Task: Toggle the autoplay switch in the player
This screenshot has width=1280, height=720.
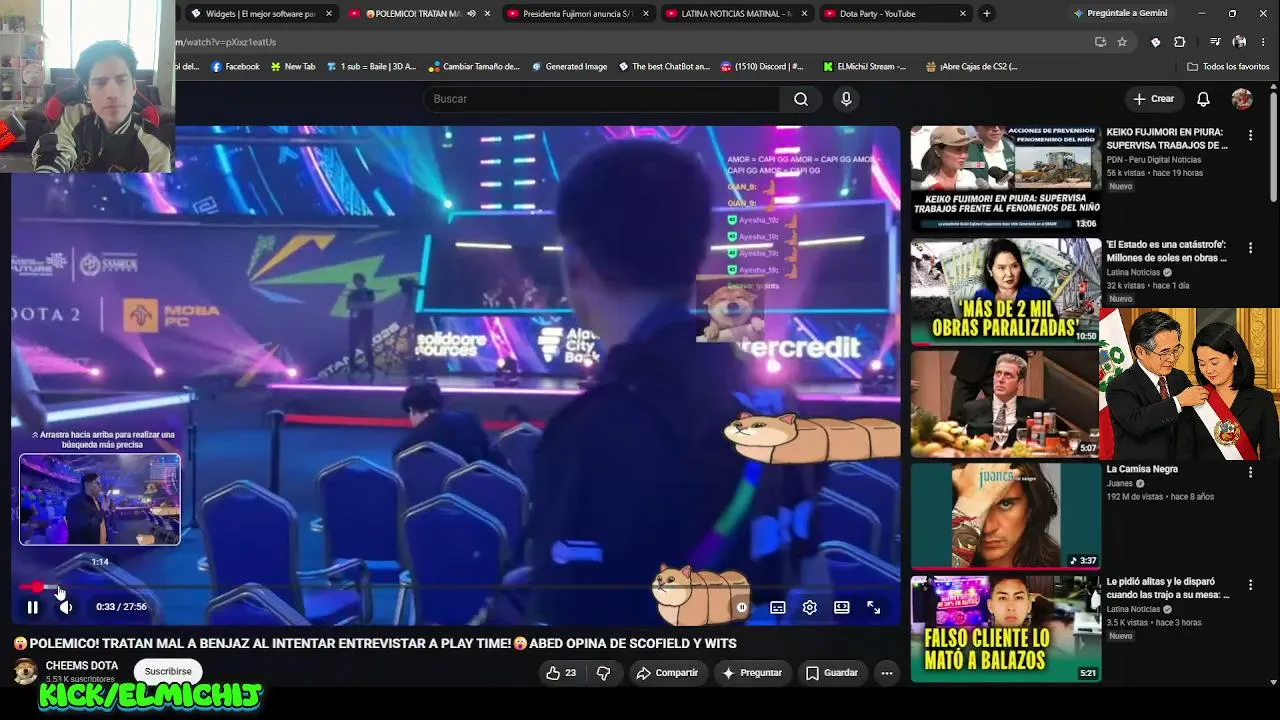Action: [741, 607]
